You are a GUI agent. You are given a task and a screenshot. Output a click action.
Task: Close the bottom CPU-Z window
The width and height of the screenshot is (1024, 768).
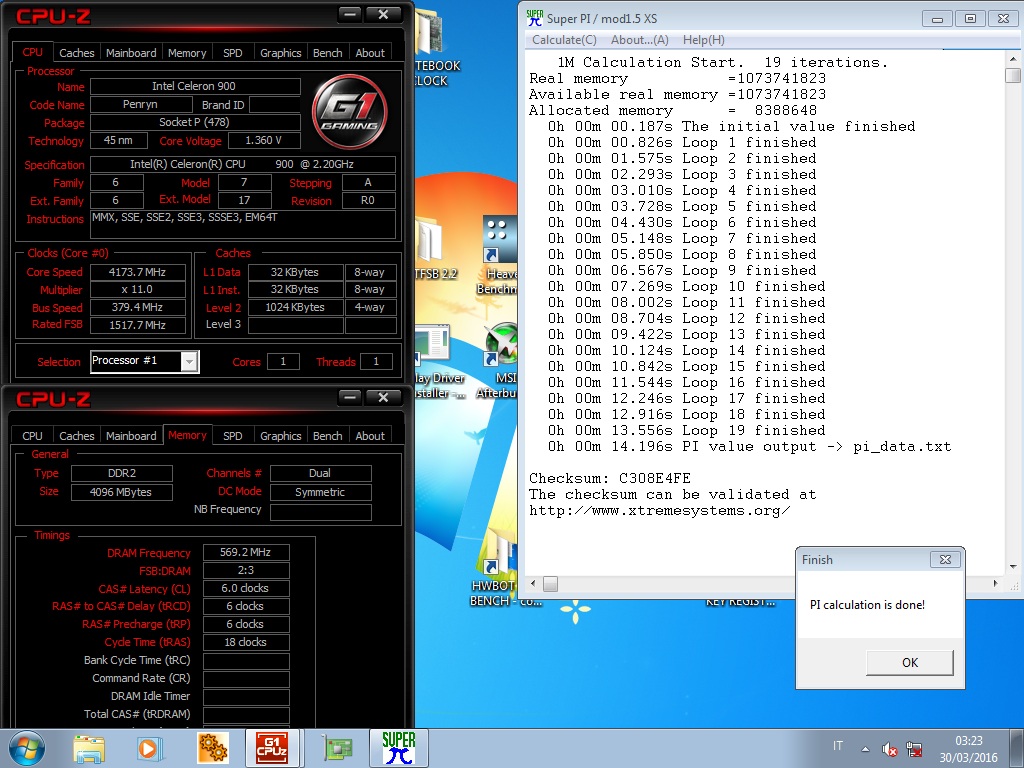click(383, 397)
